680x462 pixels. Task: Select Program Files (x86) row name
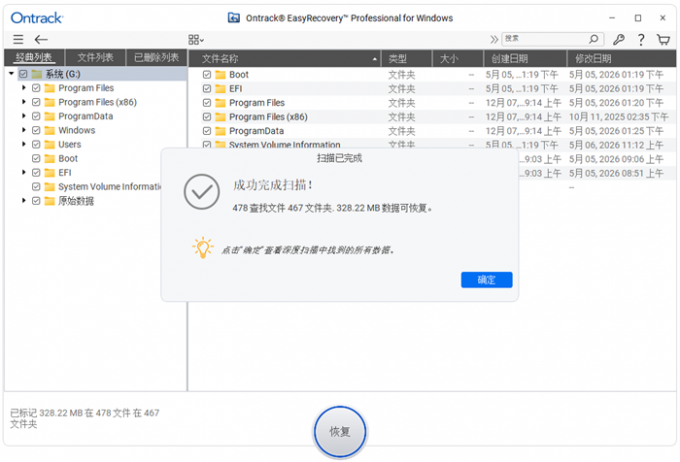tap(268, 117)
